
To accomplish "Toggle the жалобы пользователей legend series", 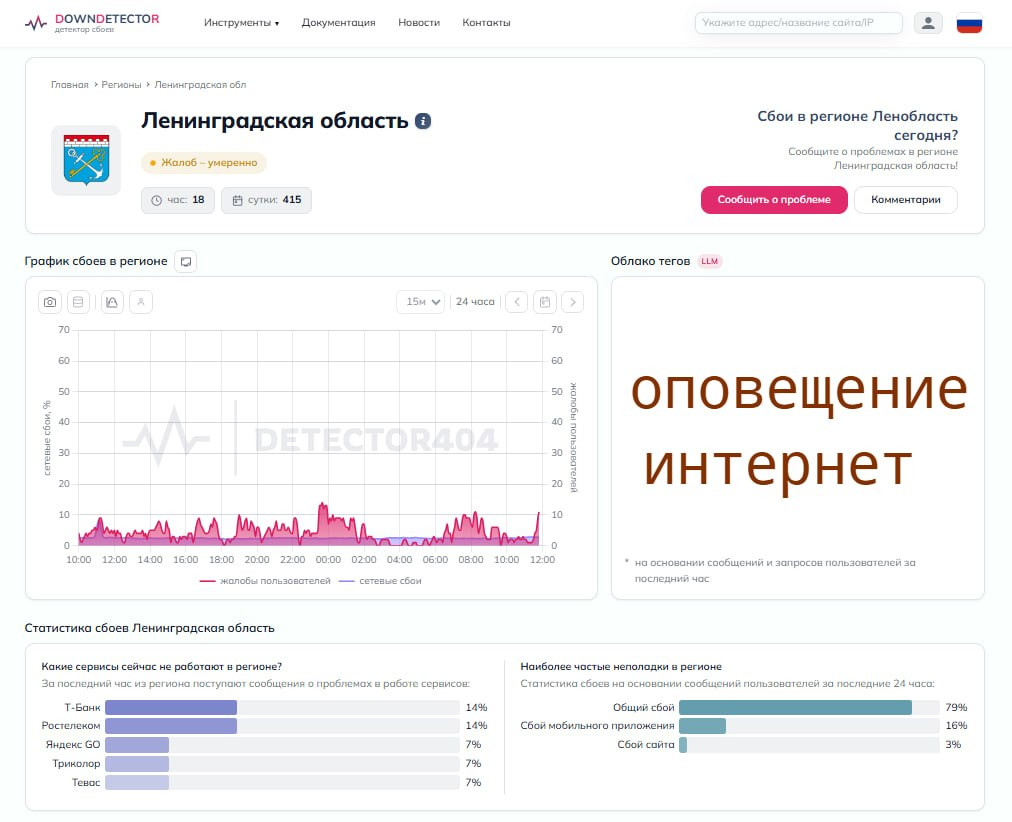I will (265, 581).
